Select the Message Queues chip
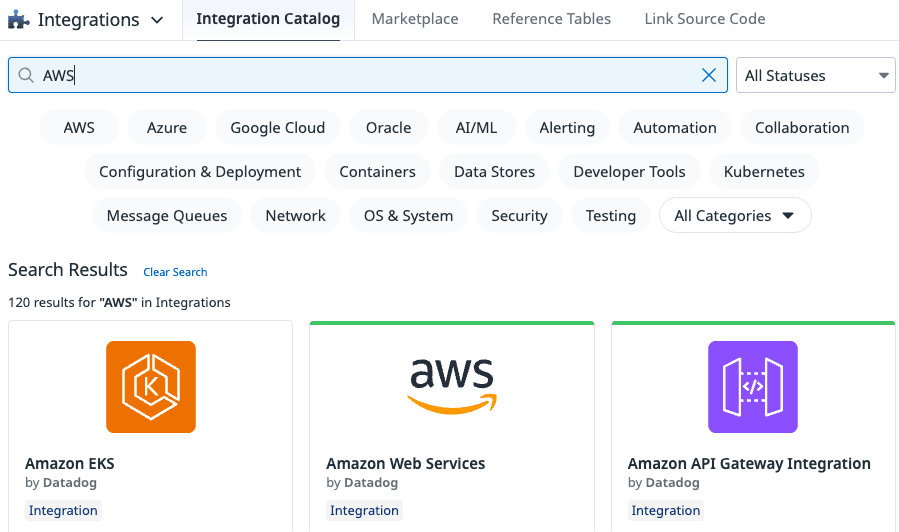The height and width of the screenshot is (532, 899). pyautogui.click(x=167, y=216)
